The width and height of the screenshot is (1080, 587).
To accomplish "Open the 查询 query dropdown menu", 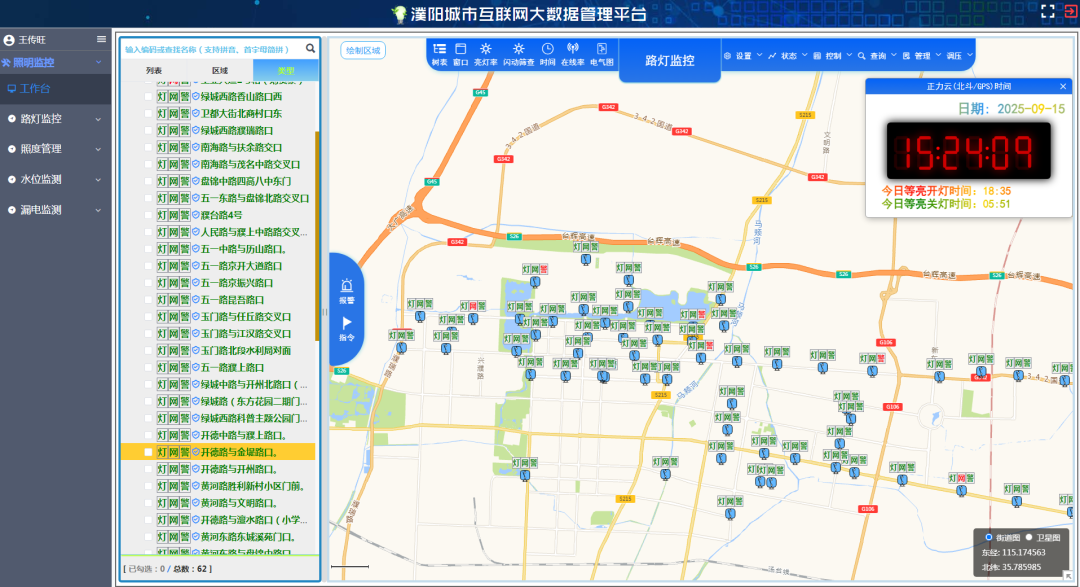I will [x=877, y=56].
